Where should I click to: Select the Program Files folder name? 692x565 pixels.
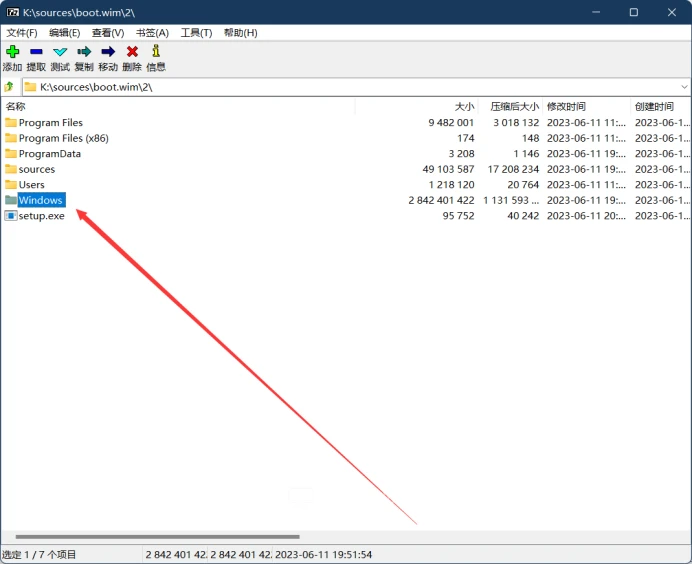click(51, 122)
